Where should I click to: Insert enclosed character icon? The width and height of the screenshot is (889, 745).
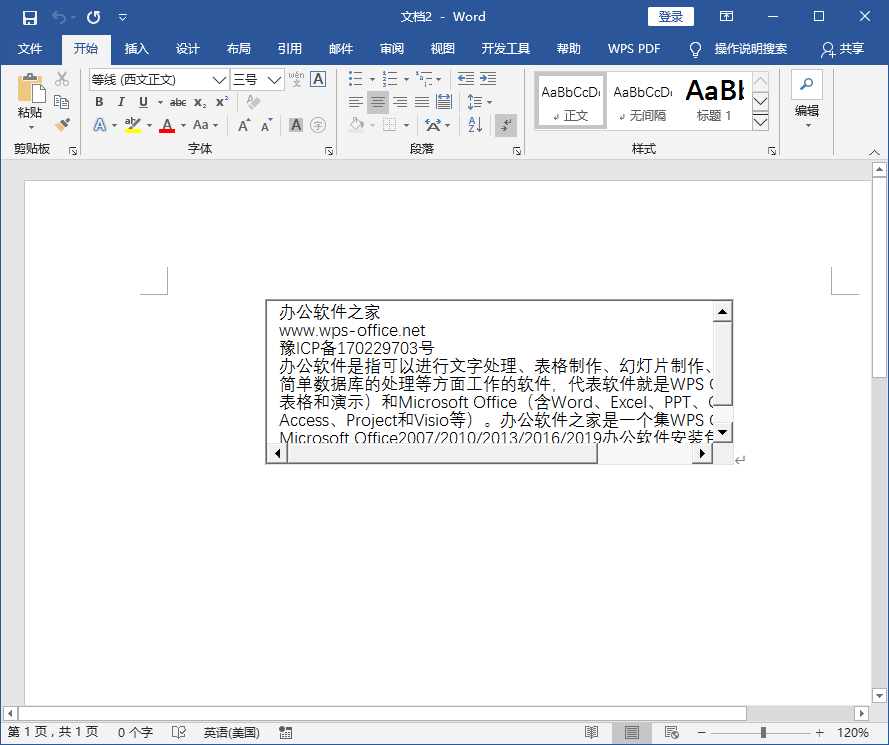[318, 125]
